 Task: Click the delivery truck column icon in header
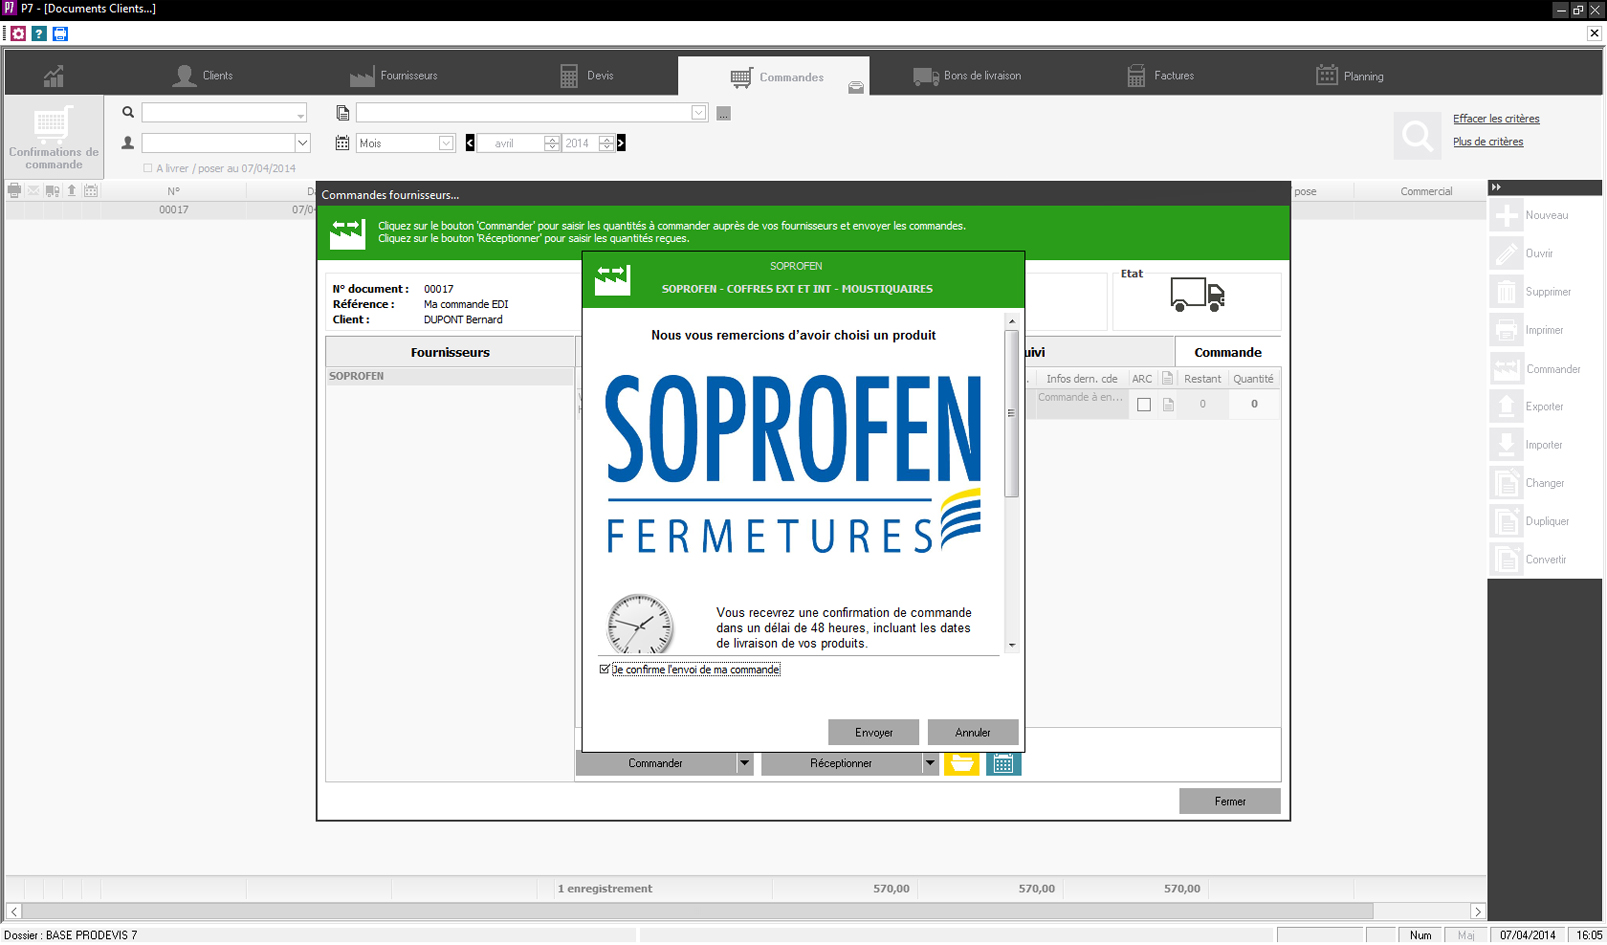pos(52,190)
